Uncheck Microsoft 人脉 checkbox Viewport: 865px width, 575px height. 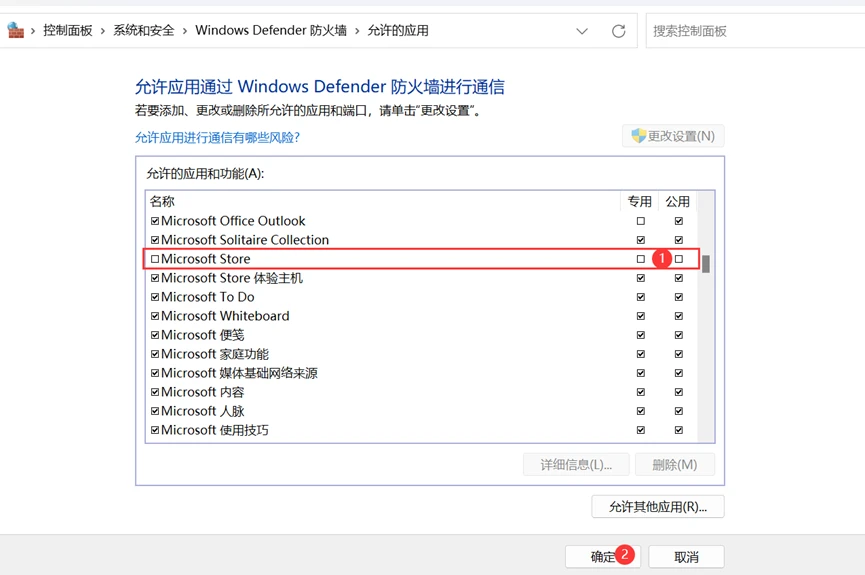(x=155, y=411)
